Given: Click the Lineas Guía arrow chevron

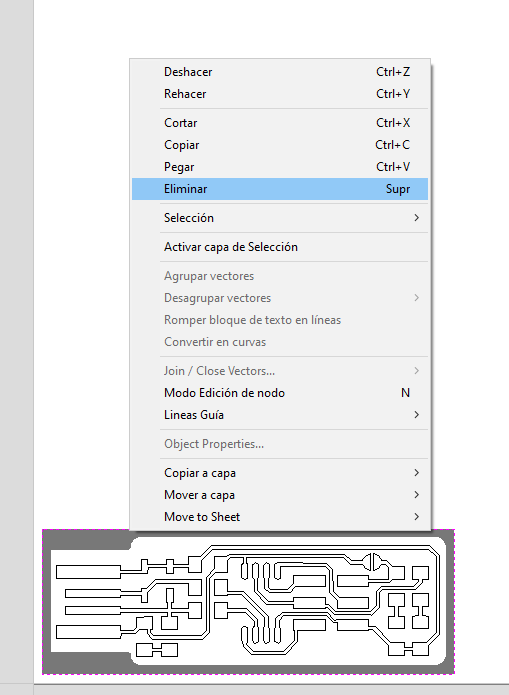Looking at the screenshot, I should [x=416, y=415].
